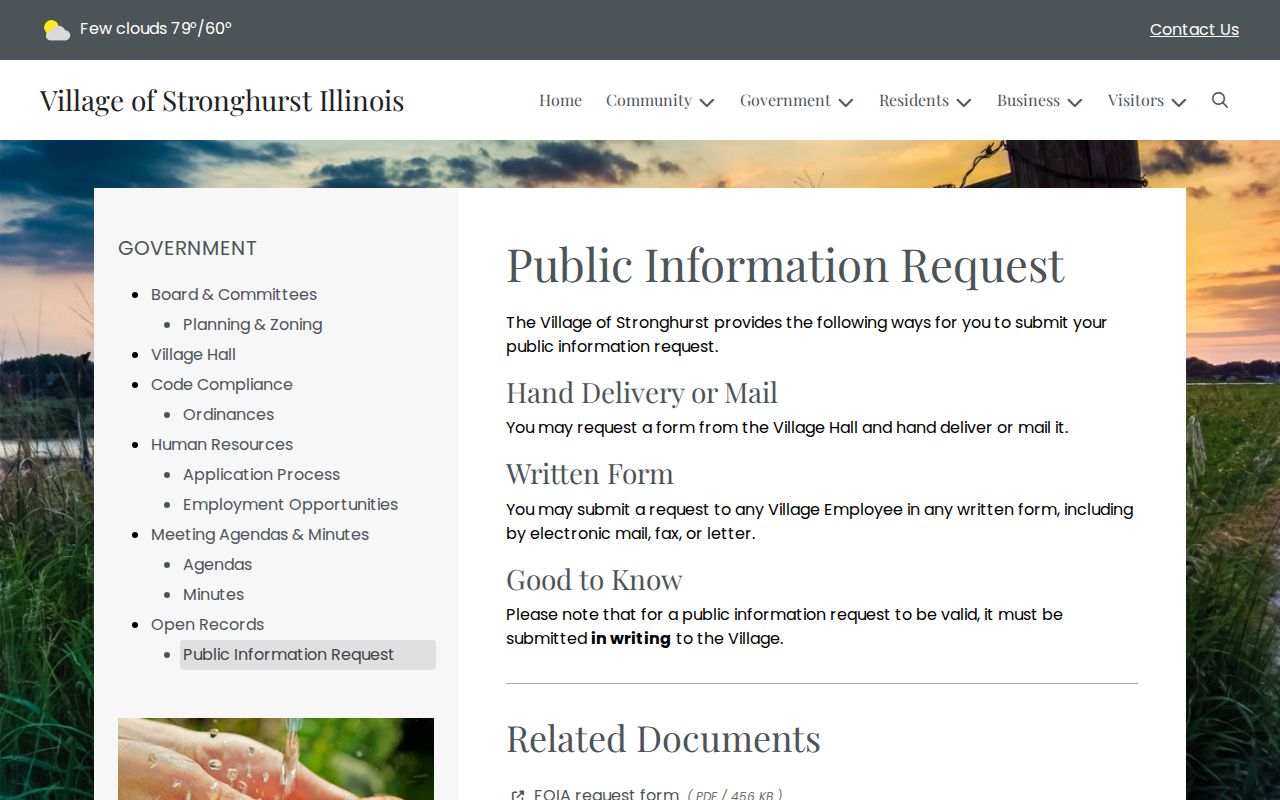This screenshot has width=1280, height=800.
Task: Expand the Visitors menu chevron
Action: click(x=1178, y=102)
